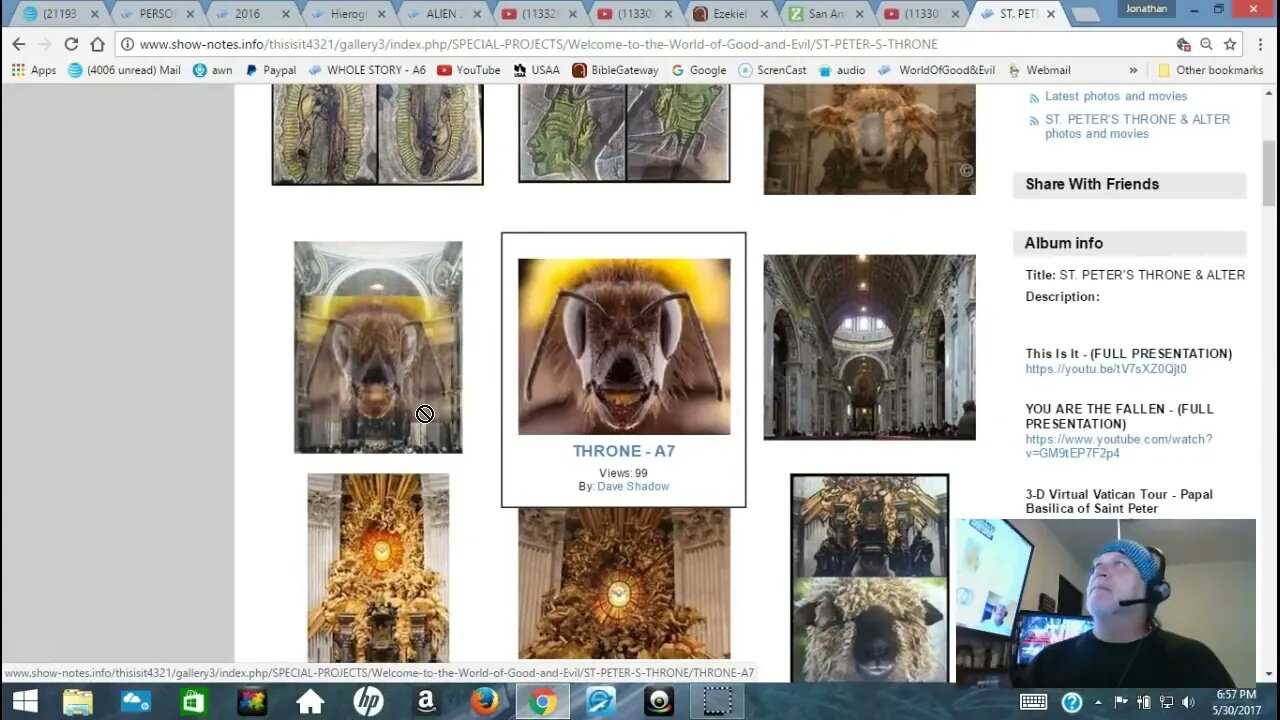
Task: Open the Latest photos and movies feed
Action: pos(1116,96)
